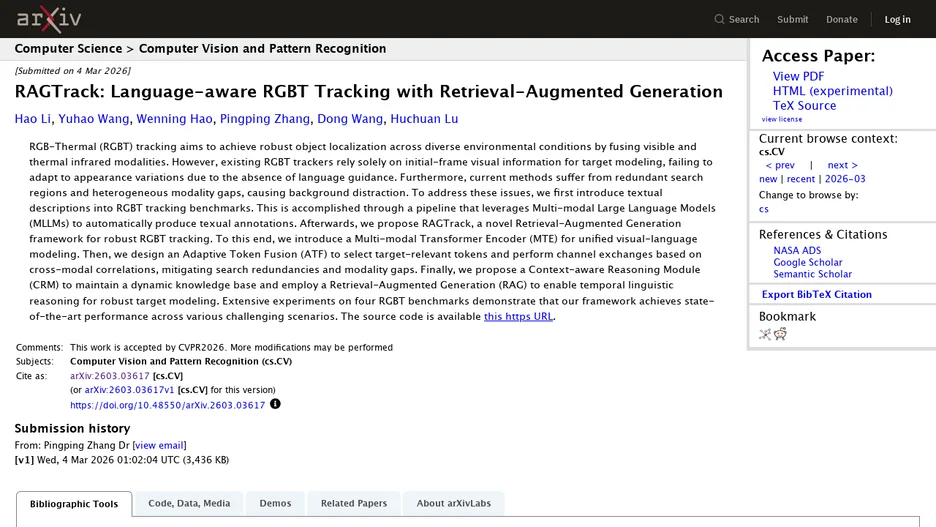The width and height of the screenshot is (936, 527).
Task: Switch to Demos tab
Action: click(275, 504)
